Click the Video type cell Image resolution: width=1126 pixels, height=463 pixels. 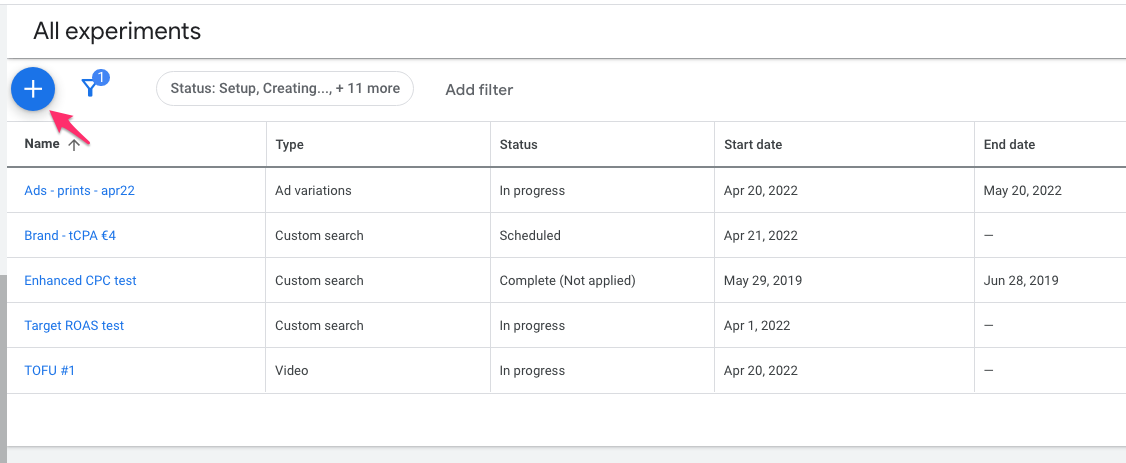click(x=292, y=370)
